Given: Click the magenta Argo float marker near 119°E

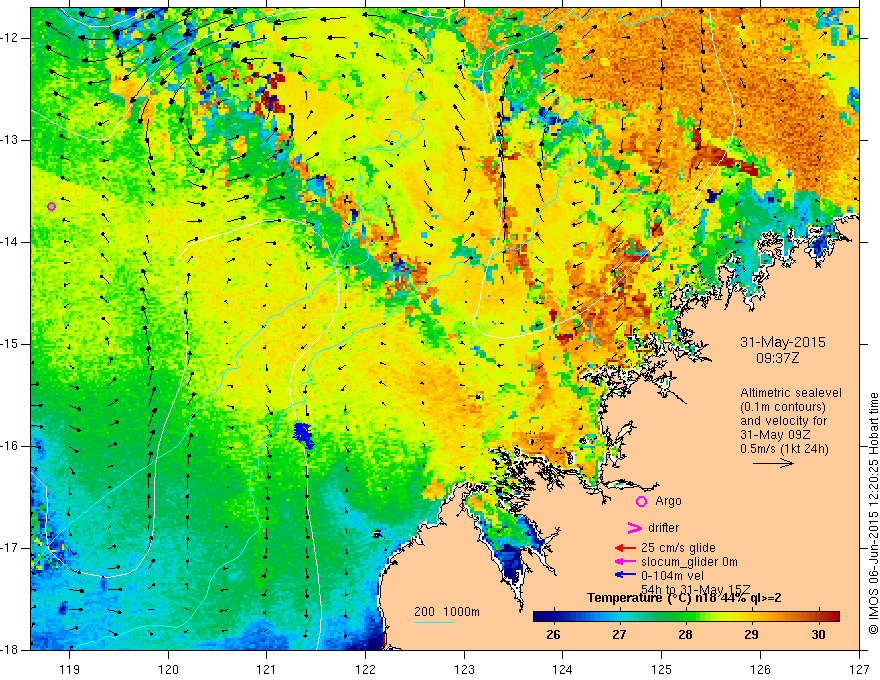Looking at the screenshot, I should coord(52,206).
